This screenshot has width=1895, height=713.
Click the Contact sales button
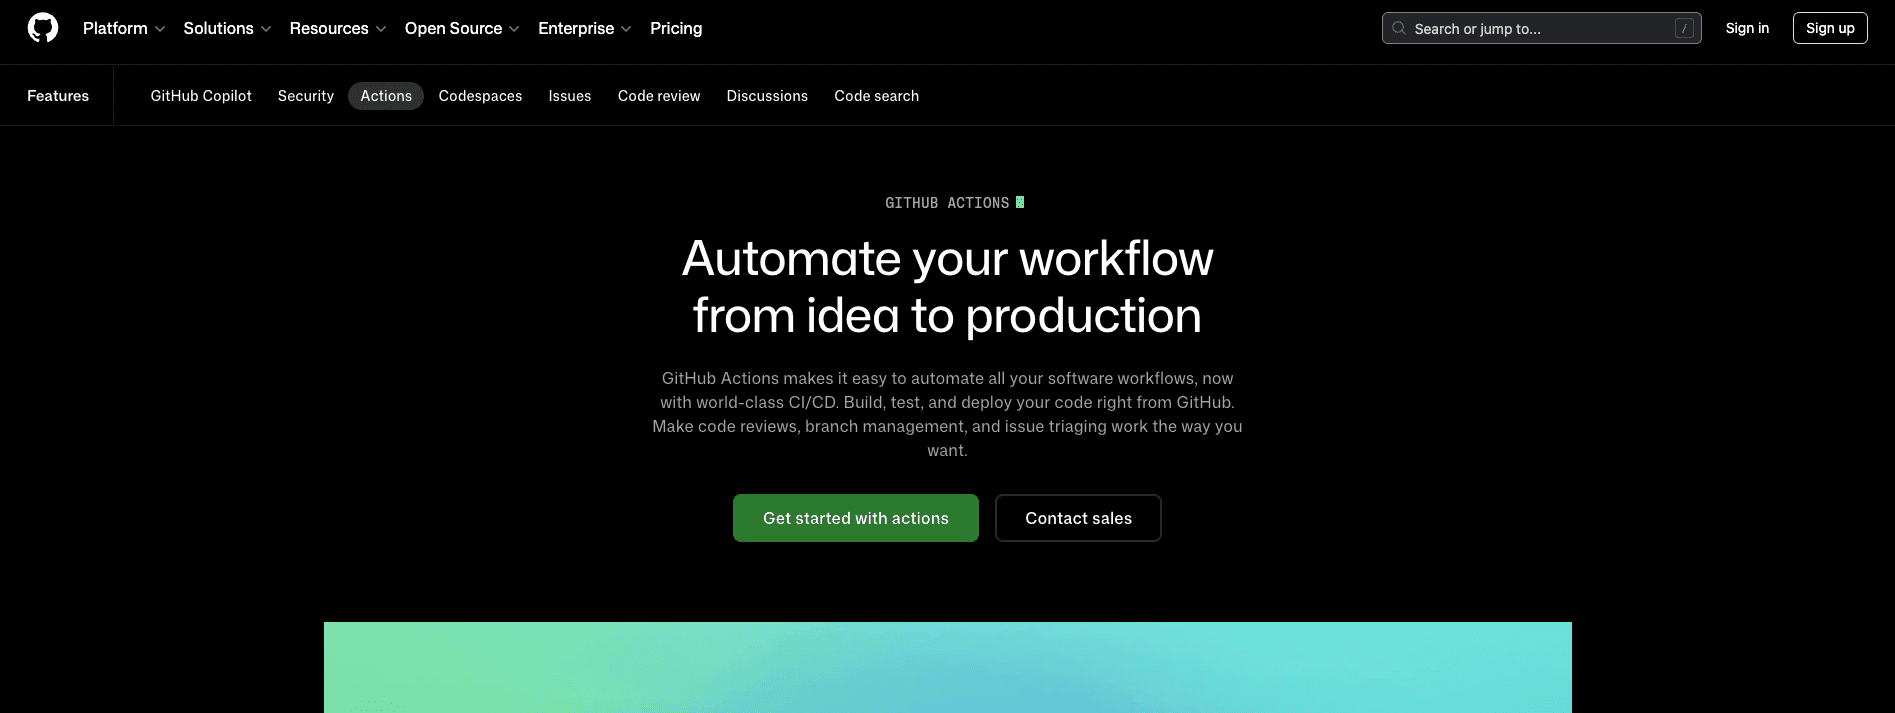tap(1078, 518)
